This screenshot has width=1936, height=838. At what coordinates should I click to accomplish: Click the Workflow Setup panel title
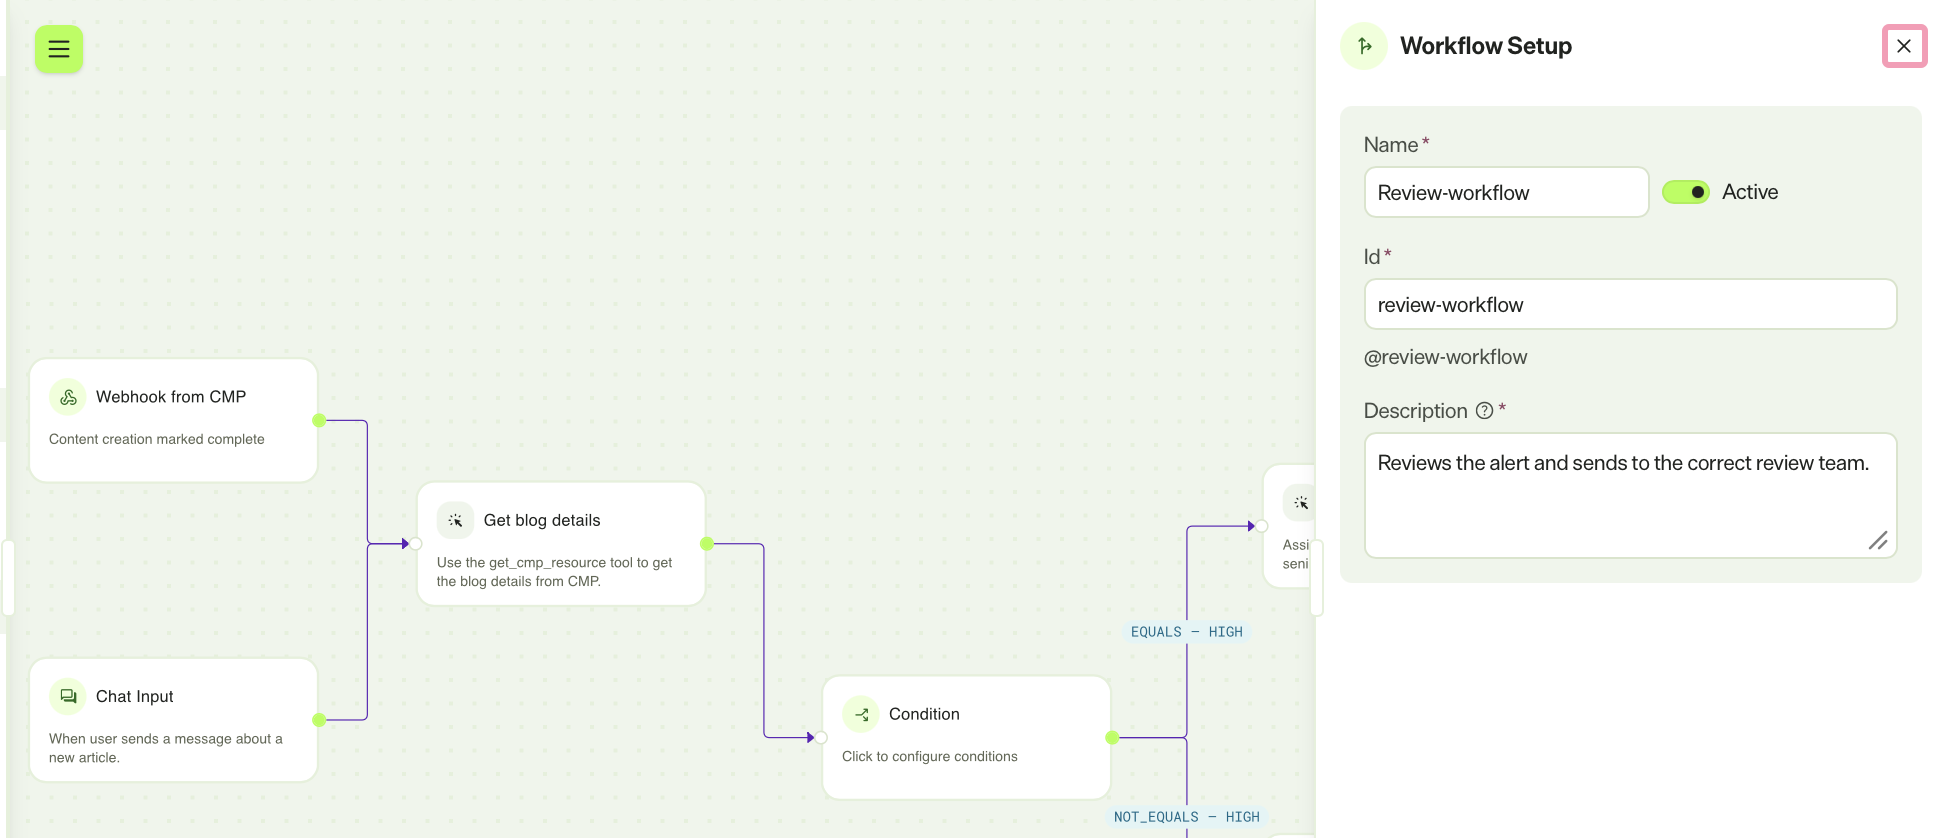[x=1486, y=46]
